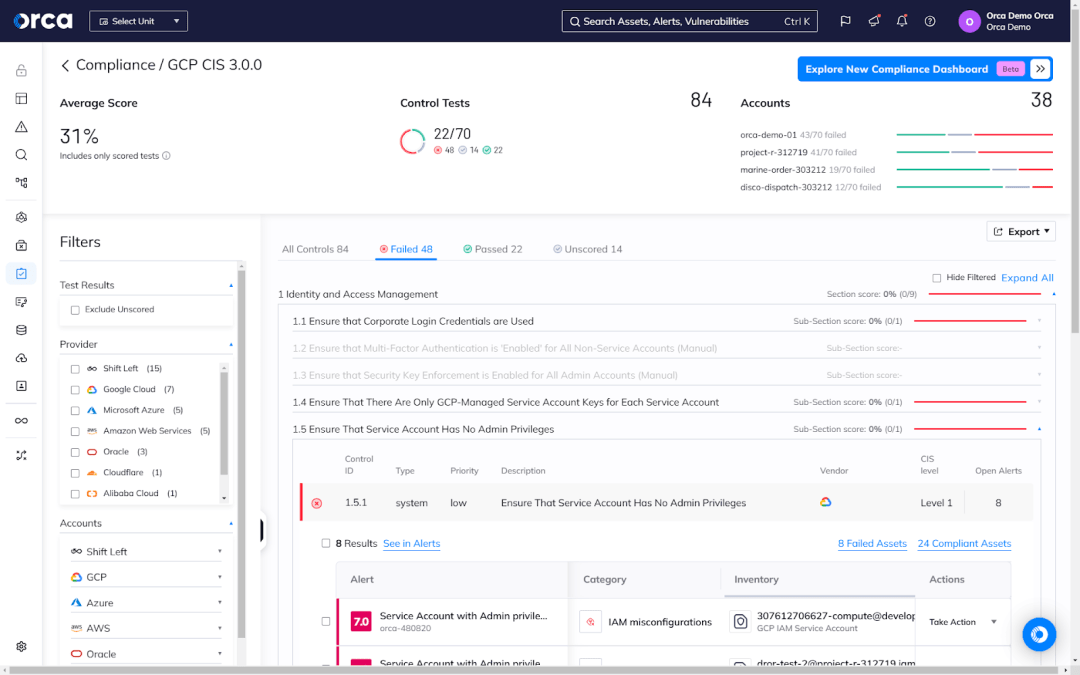Check the Cloudflare provider filter
This screenshot has width=1080, height=675.
[75, 473]
